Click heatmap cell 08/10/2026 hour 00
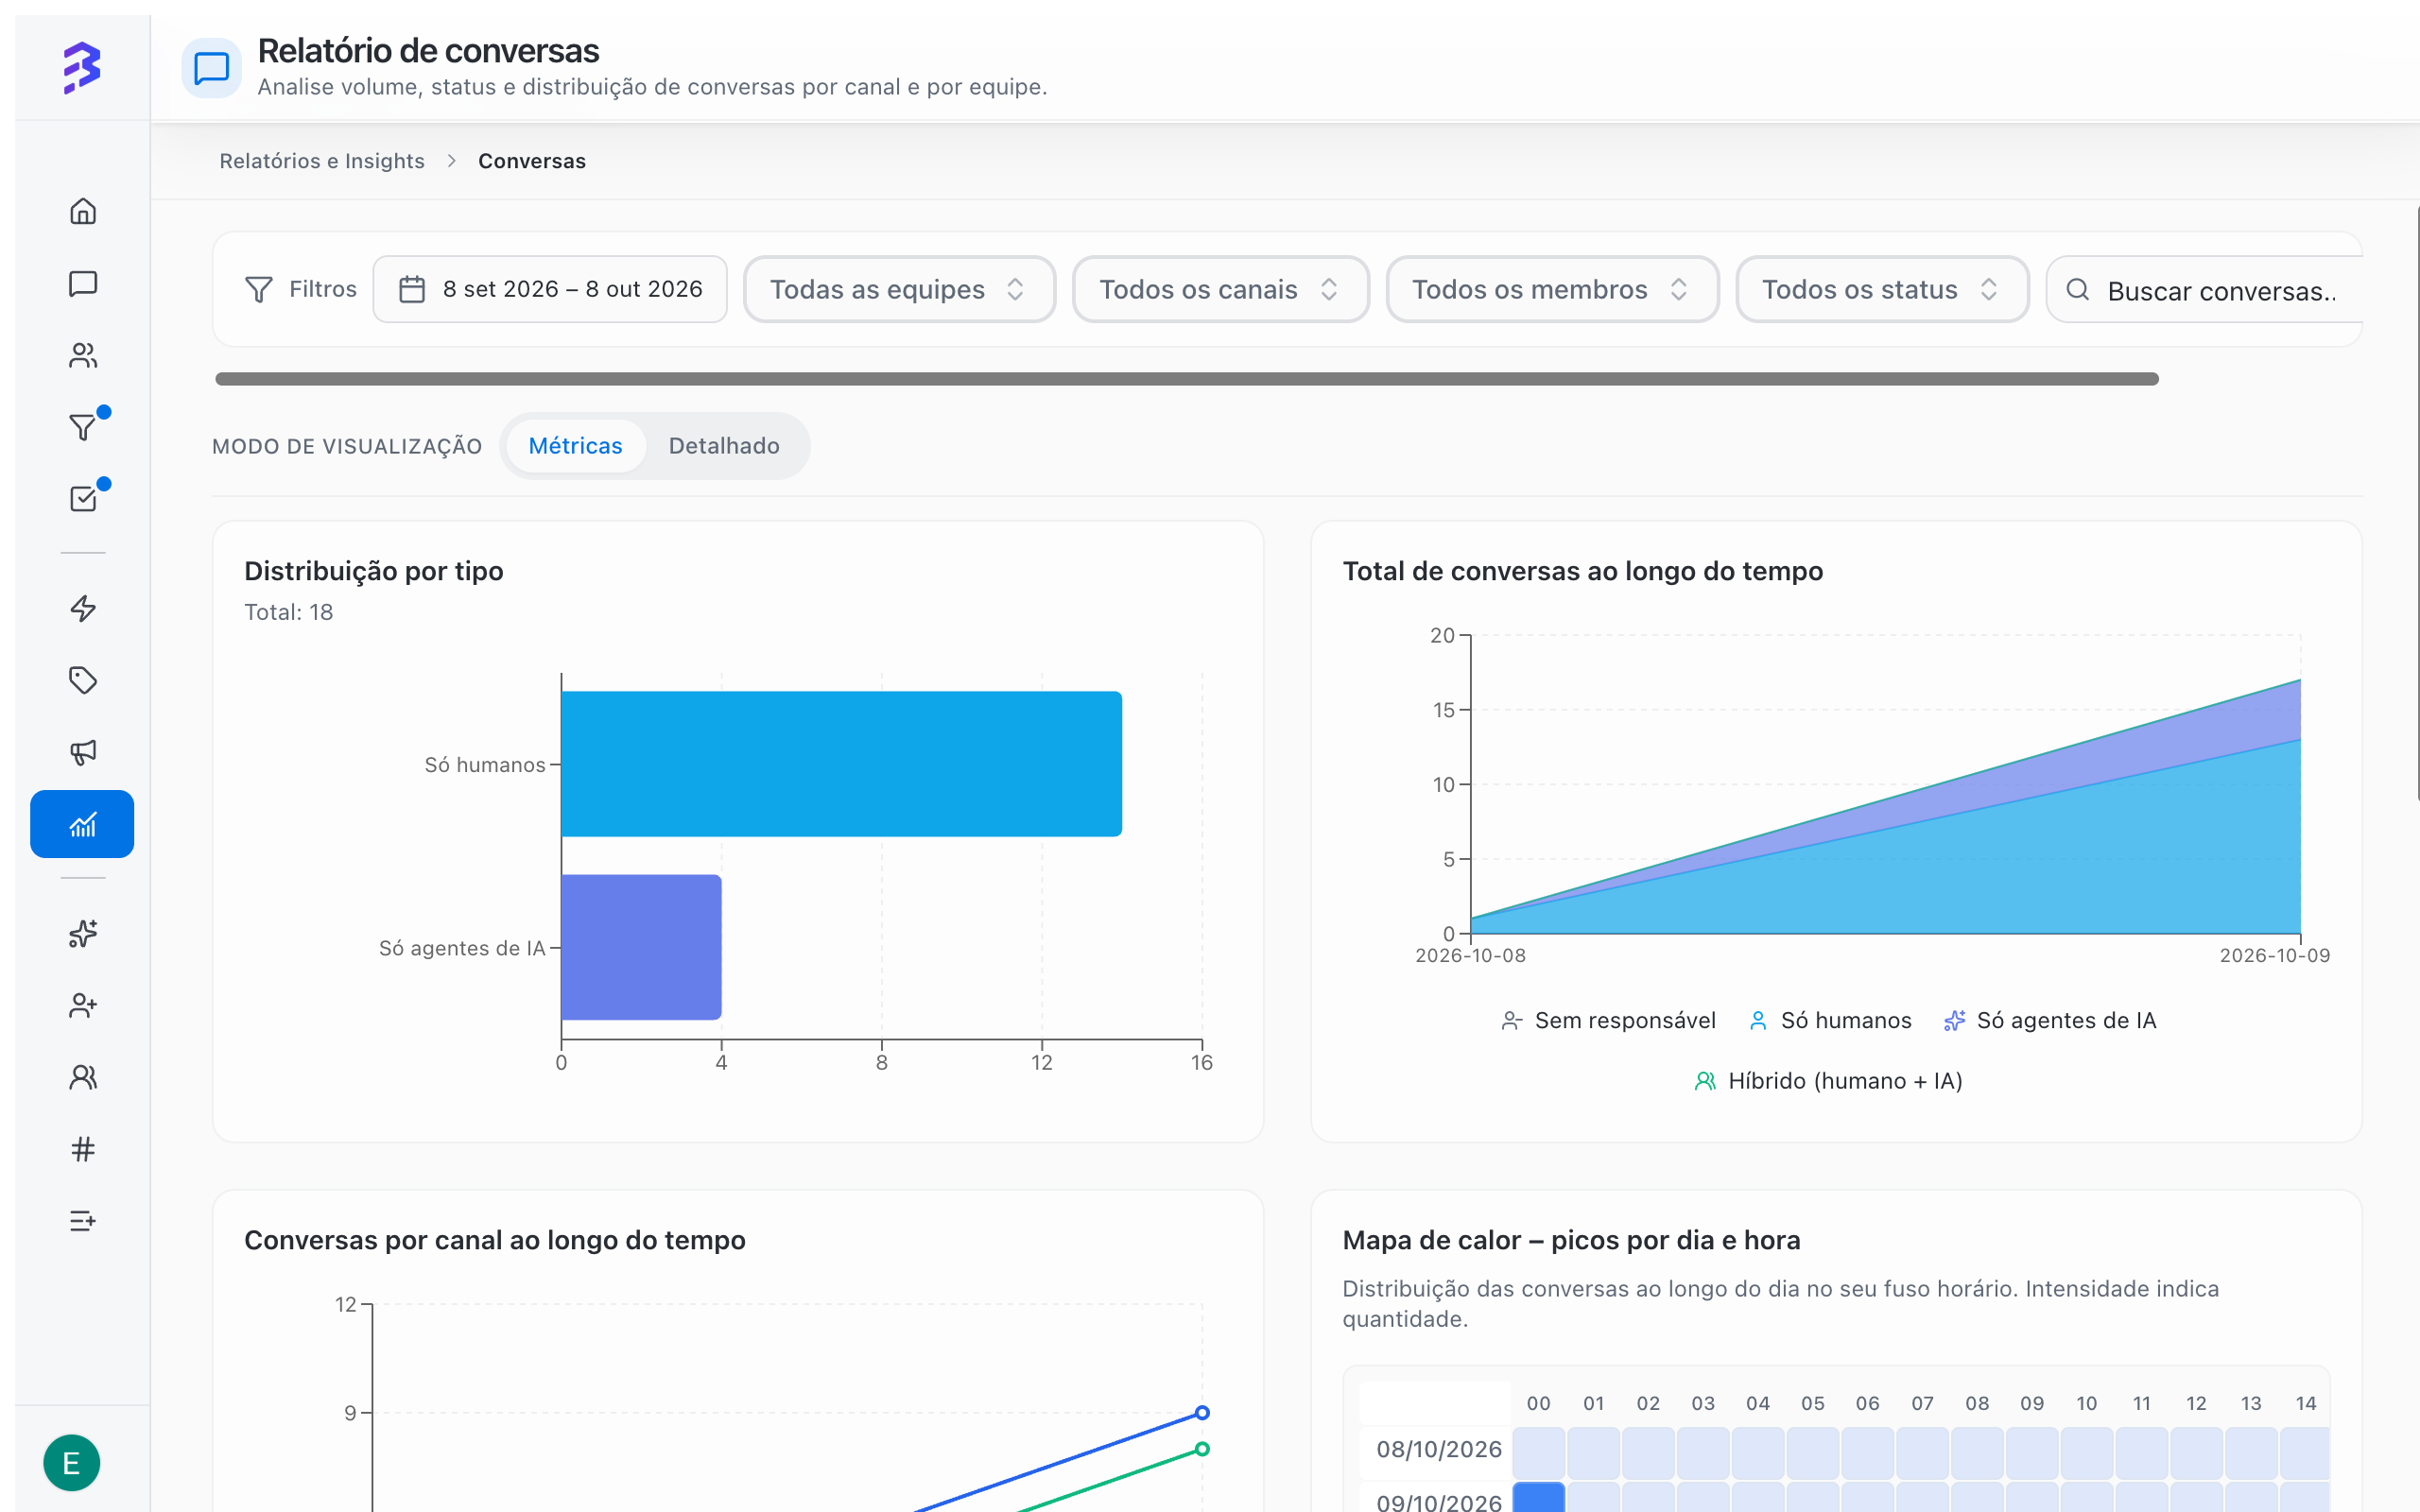2420x1512 pixels. (1538, 1453)
